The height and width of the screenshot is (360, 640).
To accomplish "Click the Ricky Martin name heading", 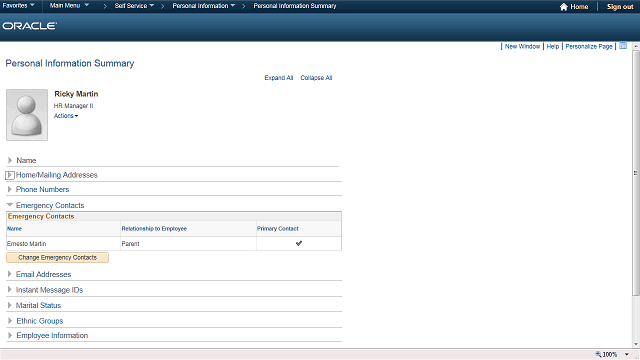I will point(76,94).
